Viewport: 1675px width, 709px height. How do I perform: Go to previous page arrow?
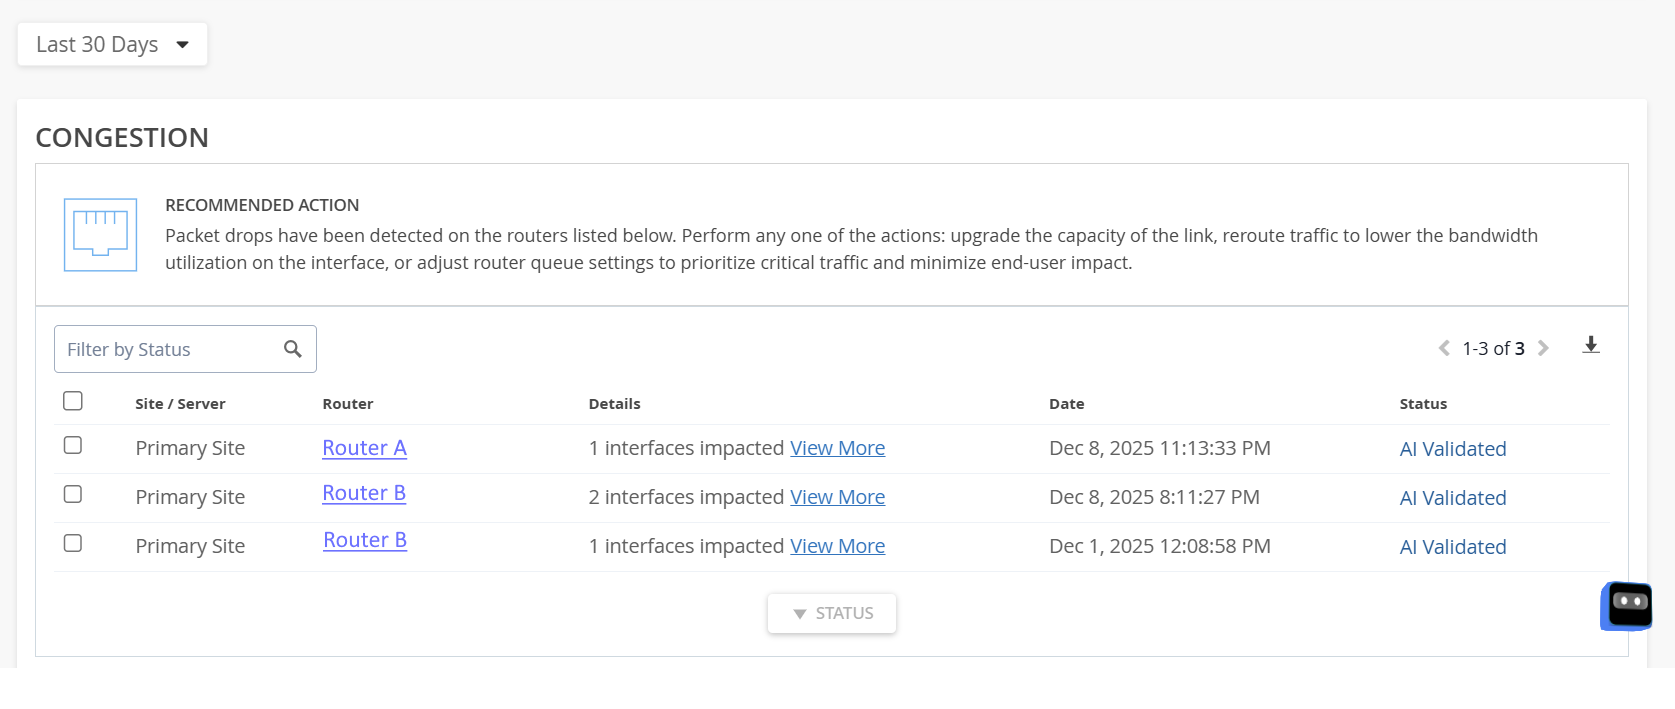[1444, 348]
